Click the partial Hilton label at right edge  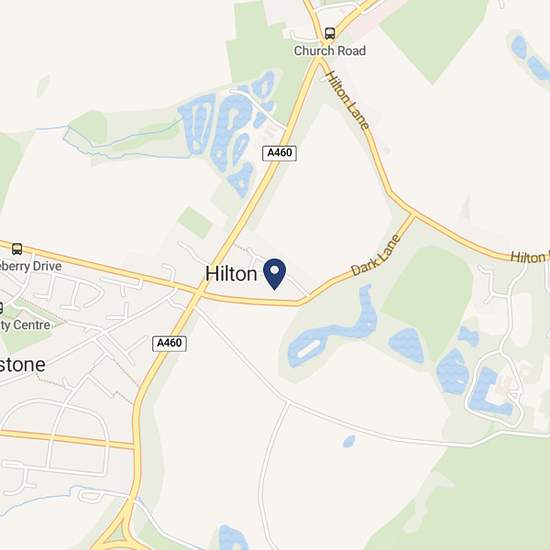530,257
